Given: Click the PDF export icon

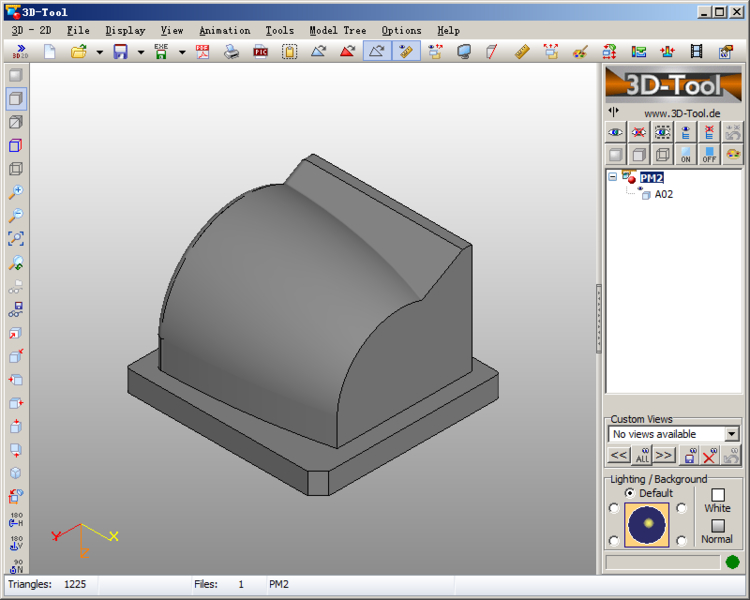Looking at the screenshot, I should pos(202,51).
